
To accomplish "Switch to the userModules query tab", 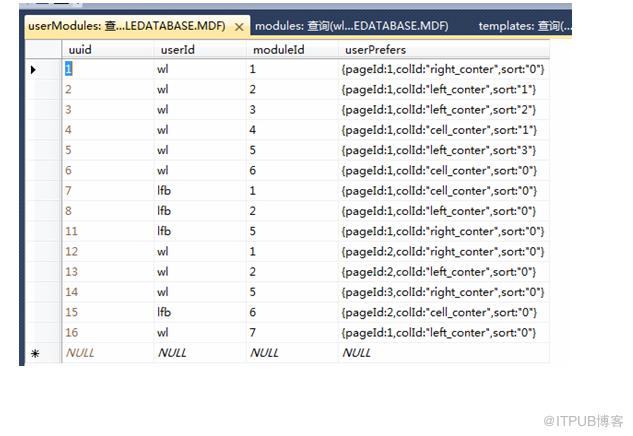I will point(137,26).
